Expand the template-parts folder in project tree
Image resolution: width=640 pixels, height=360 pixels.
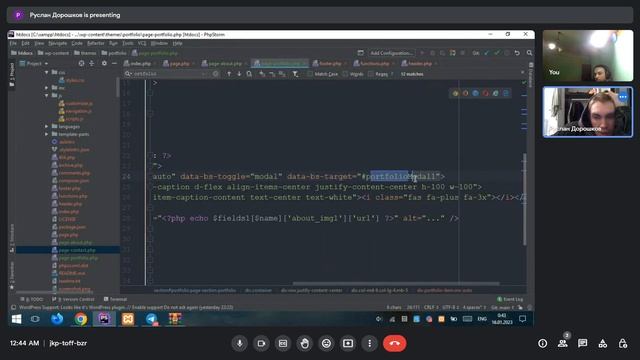47,134
